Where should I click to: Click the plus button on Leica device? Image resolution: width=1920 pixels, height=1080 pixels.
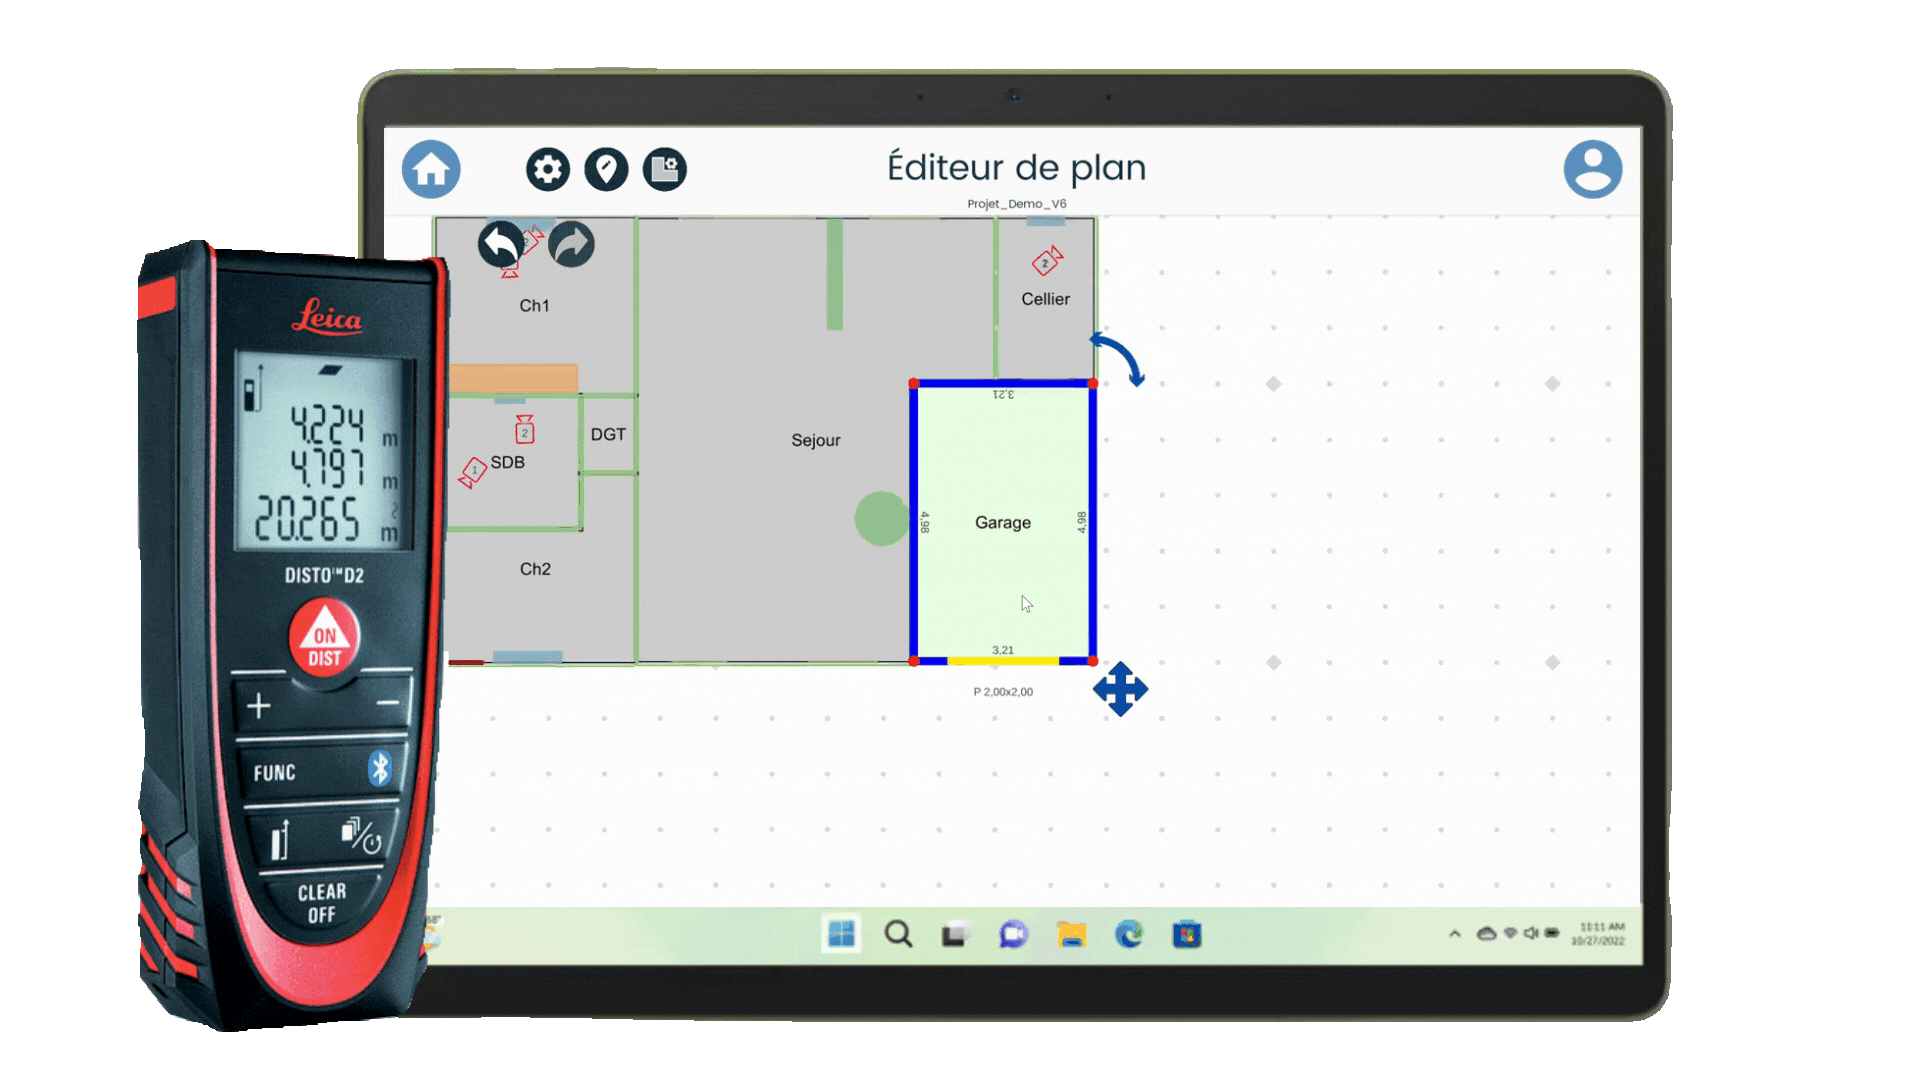click(x=259, y=706)
